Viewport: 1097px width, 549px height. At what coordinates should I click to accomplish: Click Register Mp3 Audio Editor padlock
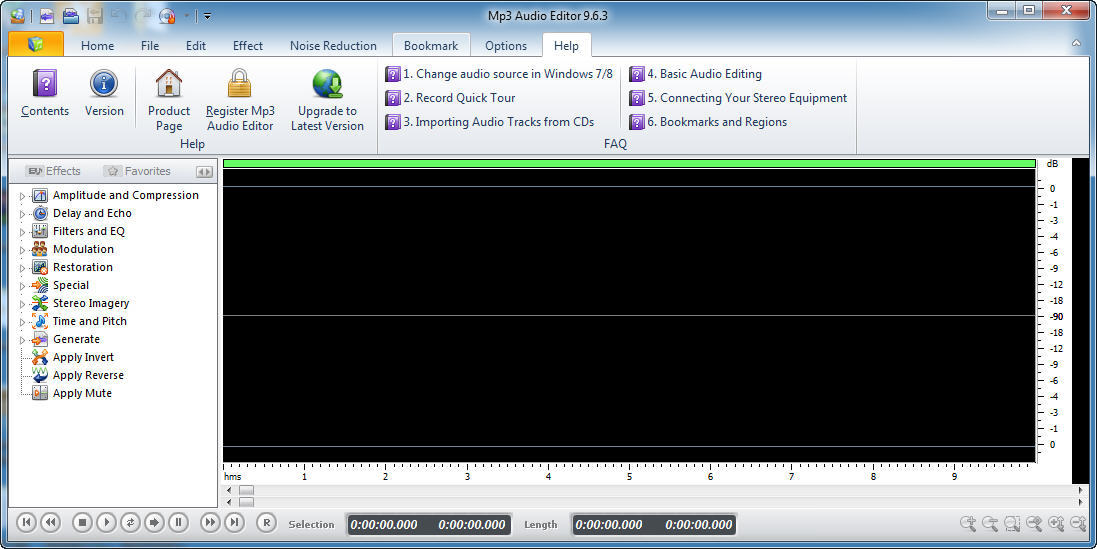(x=239, y=83)
